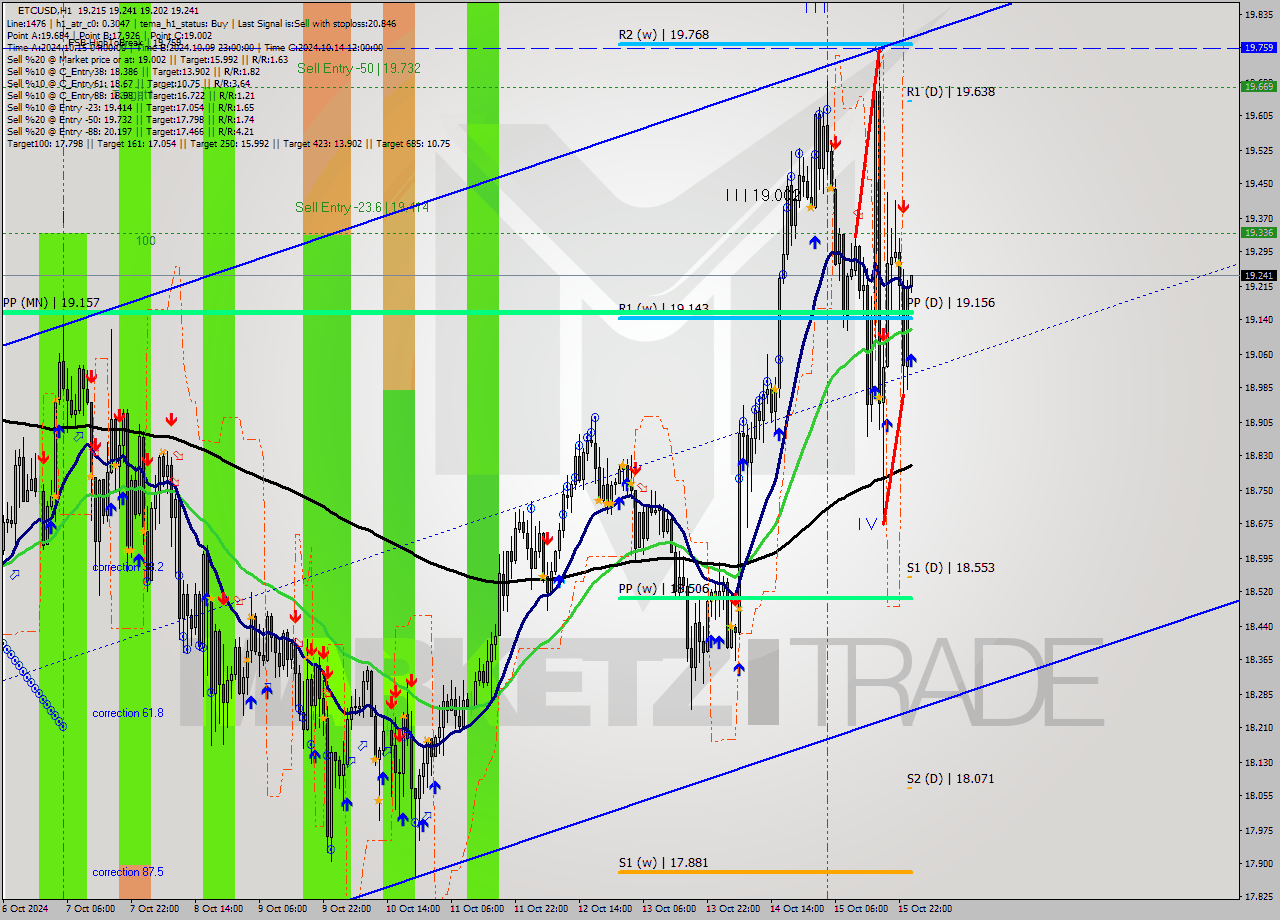Click the 'R1 (D) | 19.638' resistance label
Screen dimensions: 1280x920
pyautogui.click(x=950, y=92)
